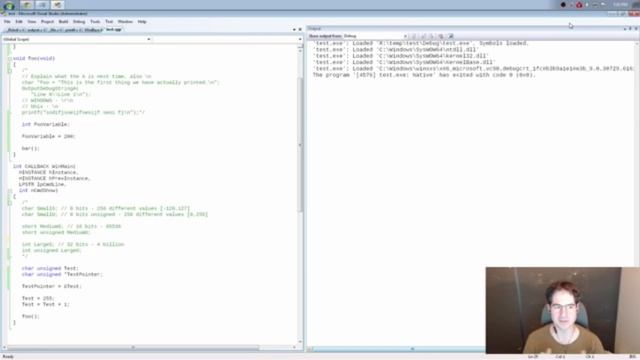Click the output line loading KernelBase.dll
Image resolution: width=640 pixels, height=360 pixels.
(x=404, y=62)
